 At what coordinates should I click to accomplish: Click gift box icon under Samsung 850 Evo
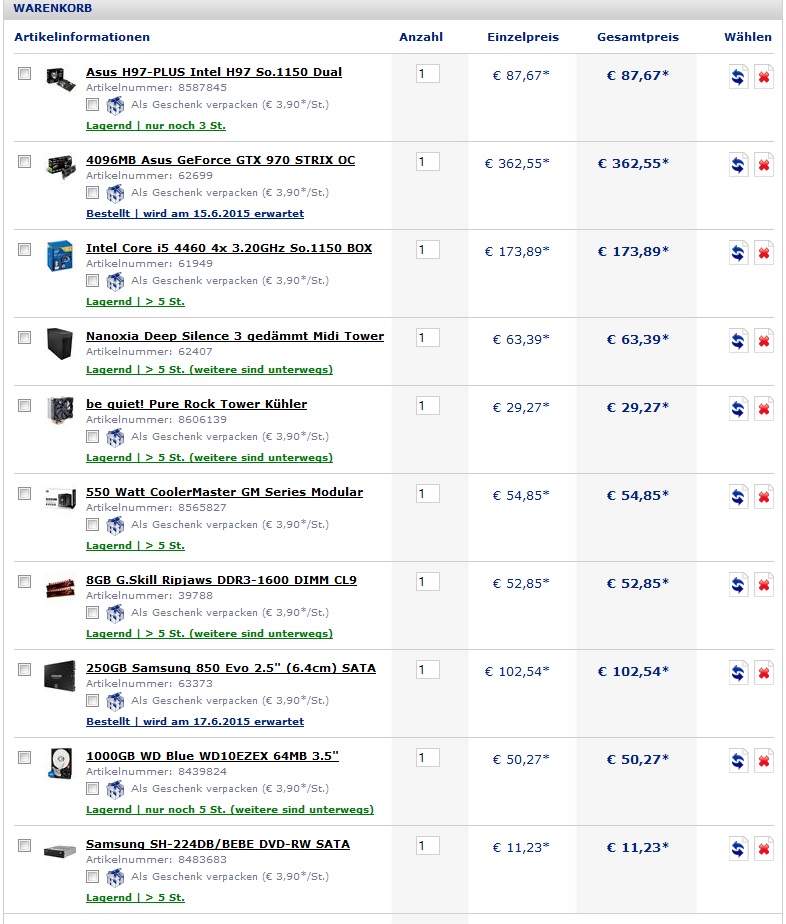click(115, 701)
